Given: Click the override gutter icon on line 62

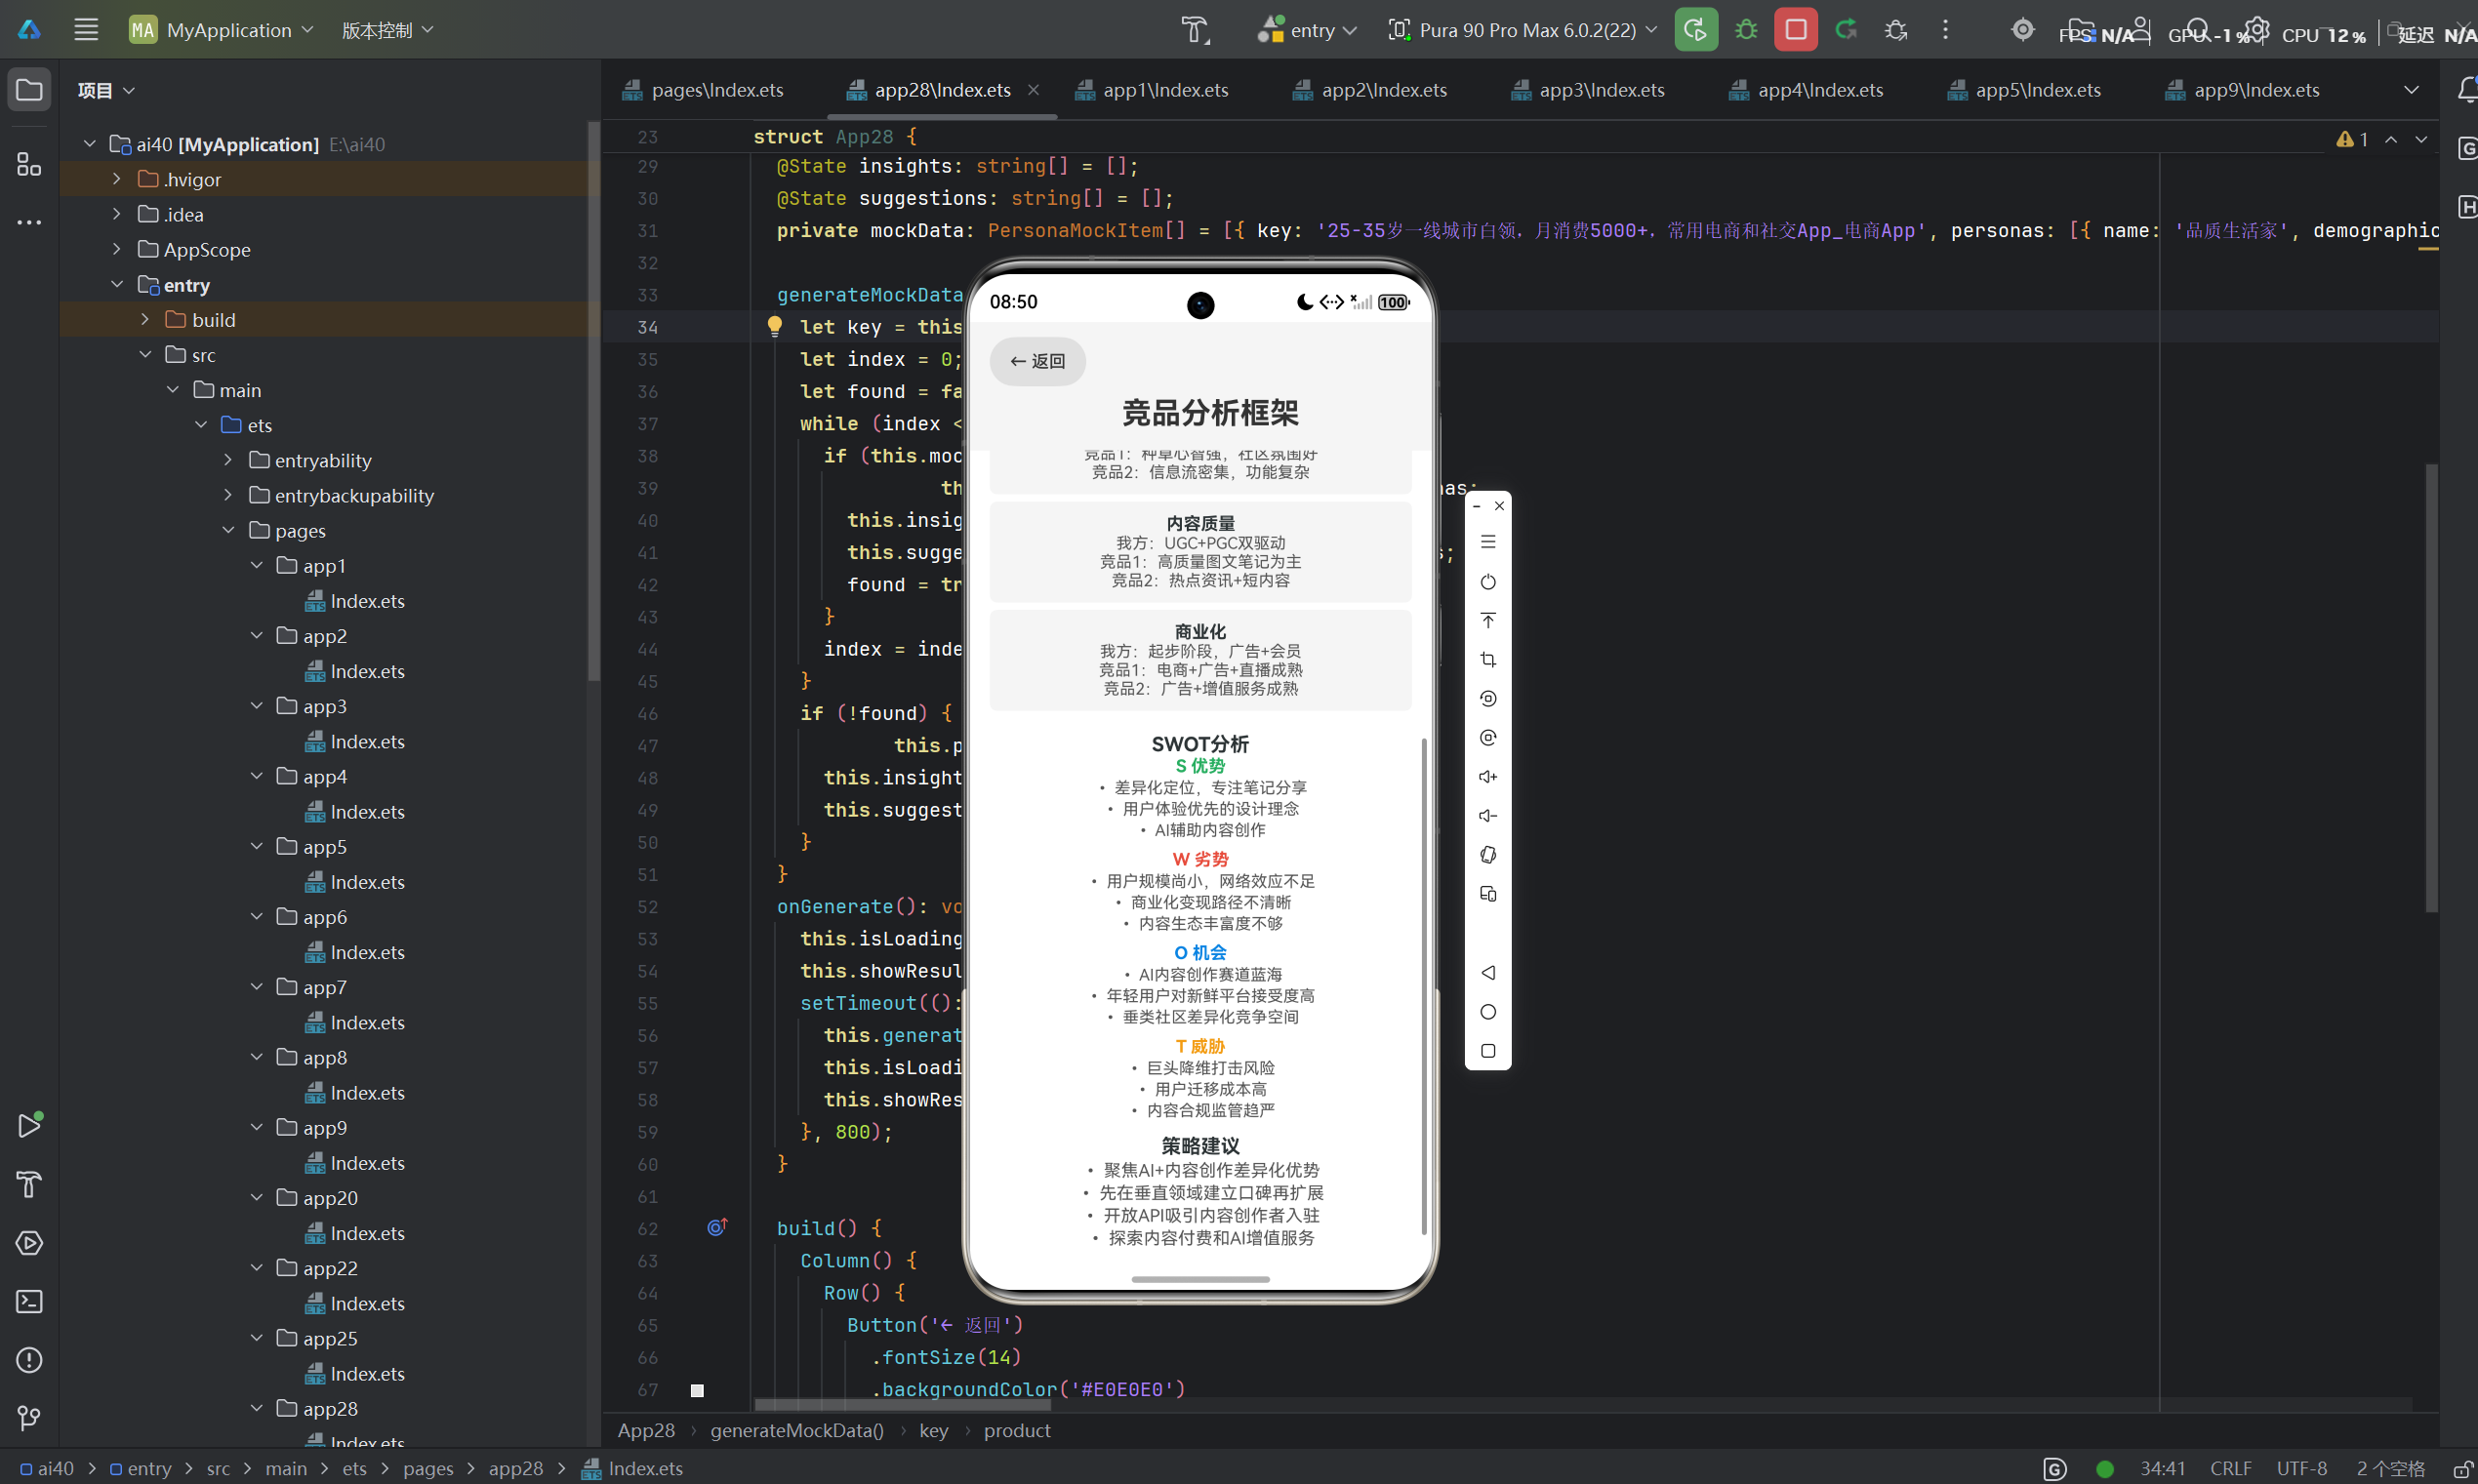Looking at the screenshot, I should (717, 1227).
